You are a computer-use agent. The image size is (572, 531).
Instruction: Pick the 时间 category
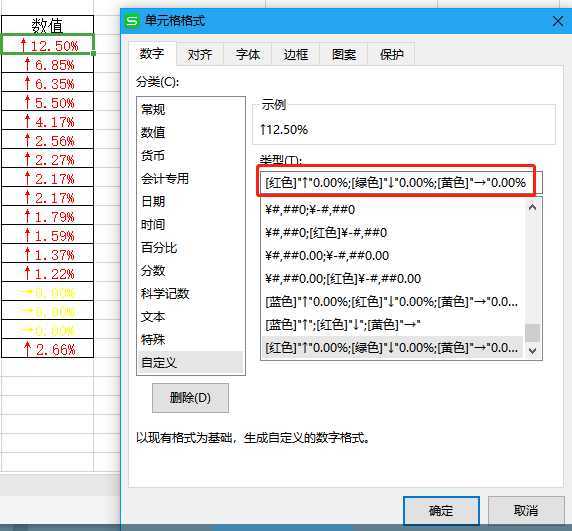(x=190, y=224)
